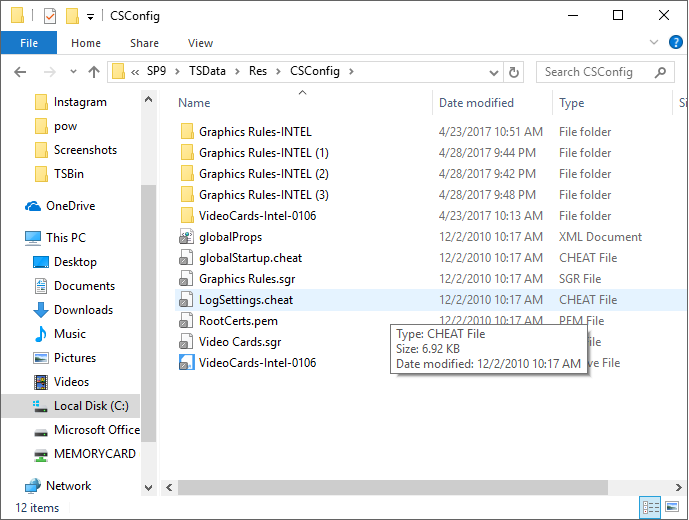The image size is (689, 520).
Task: Click the New Folder icon in title bar
Action: point(72,16)
